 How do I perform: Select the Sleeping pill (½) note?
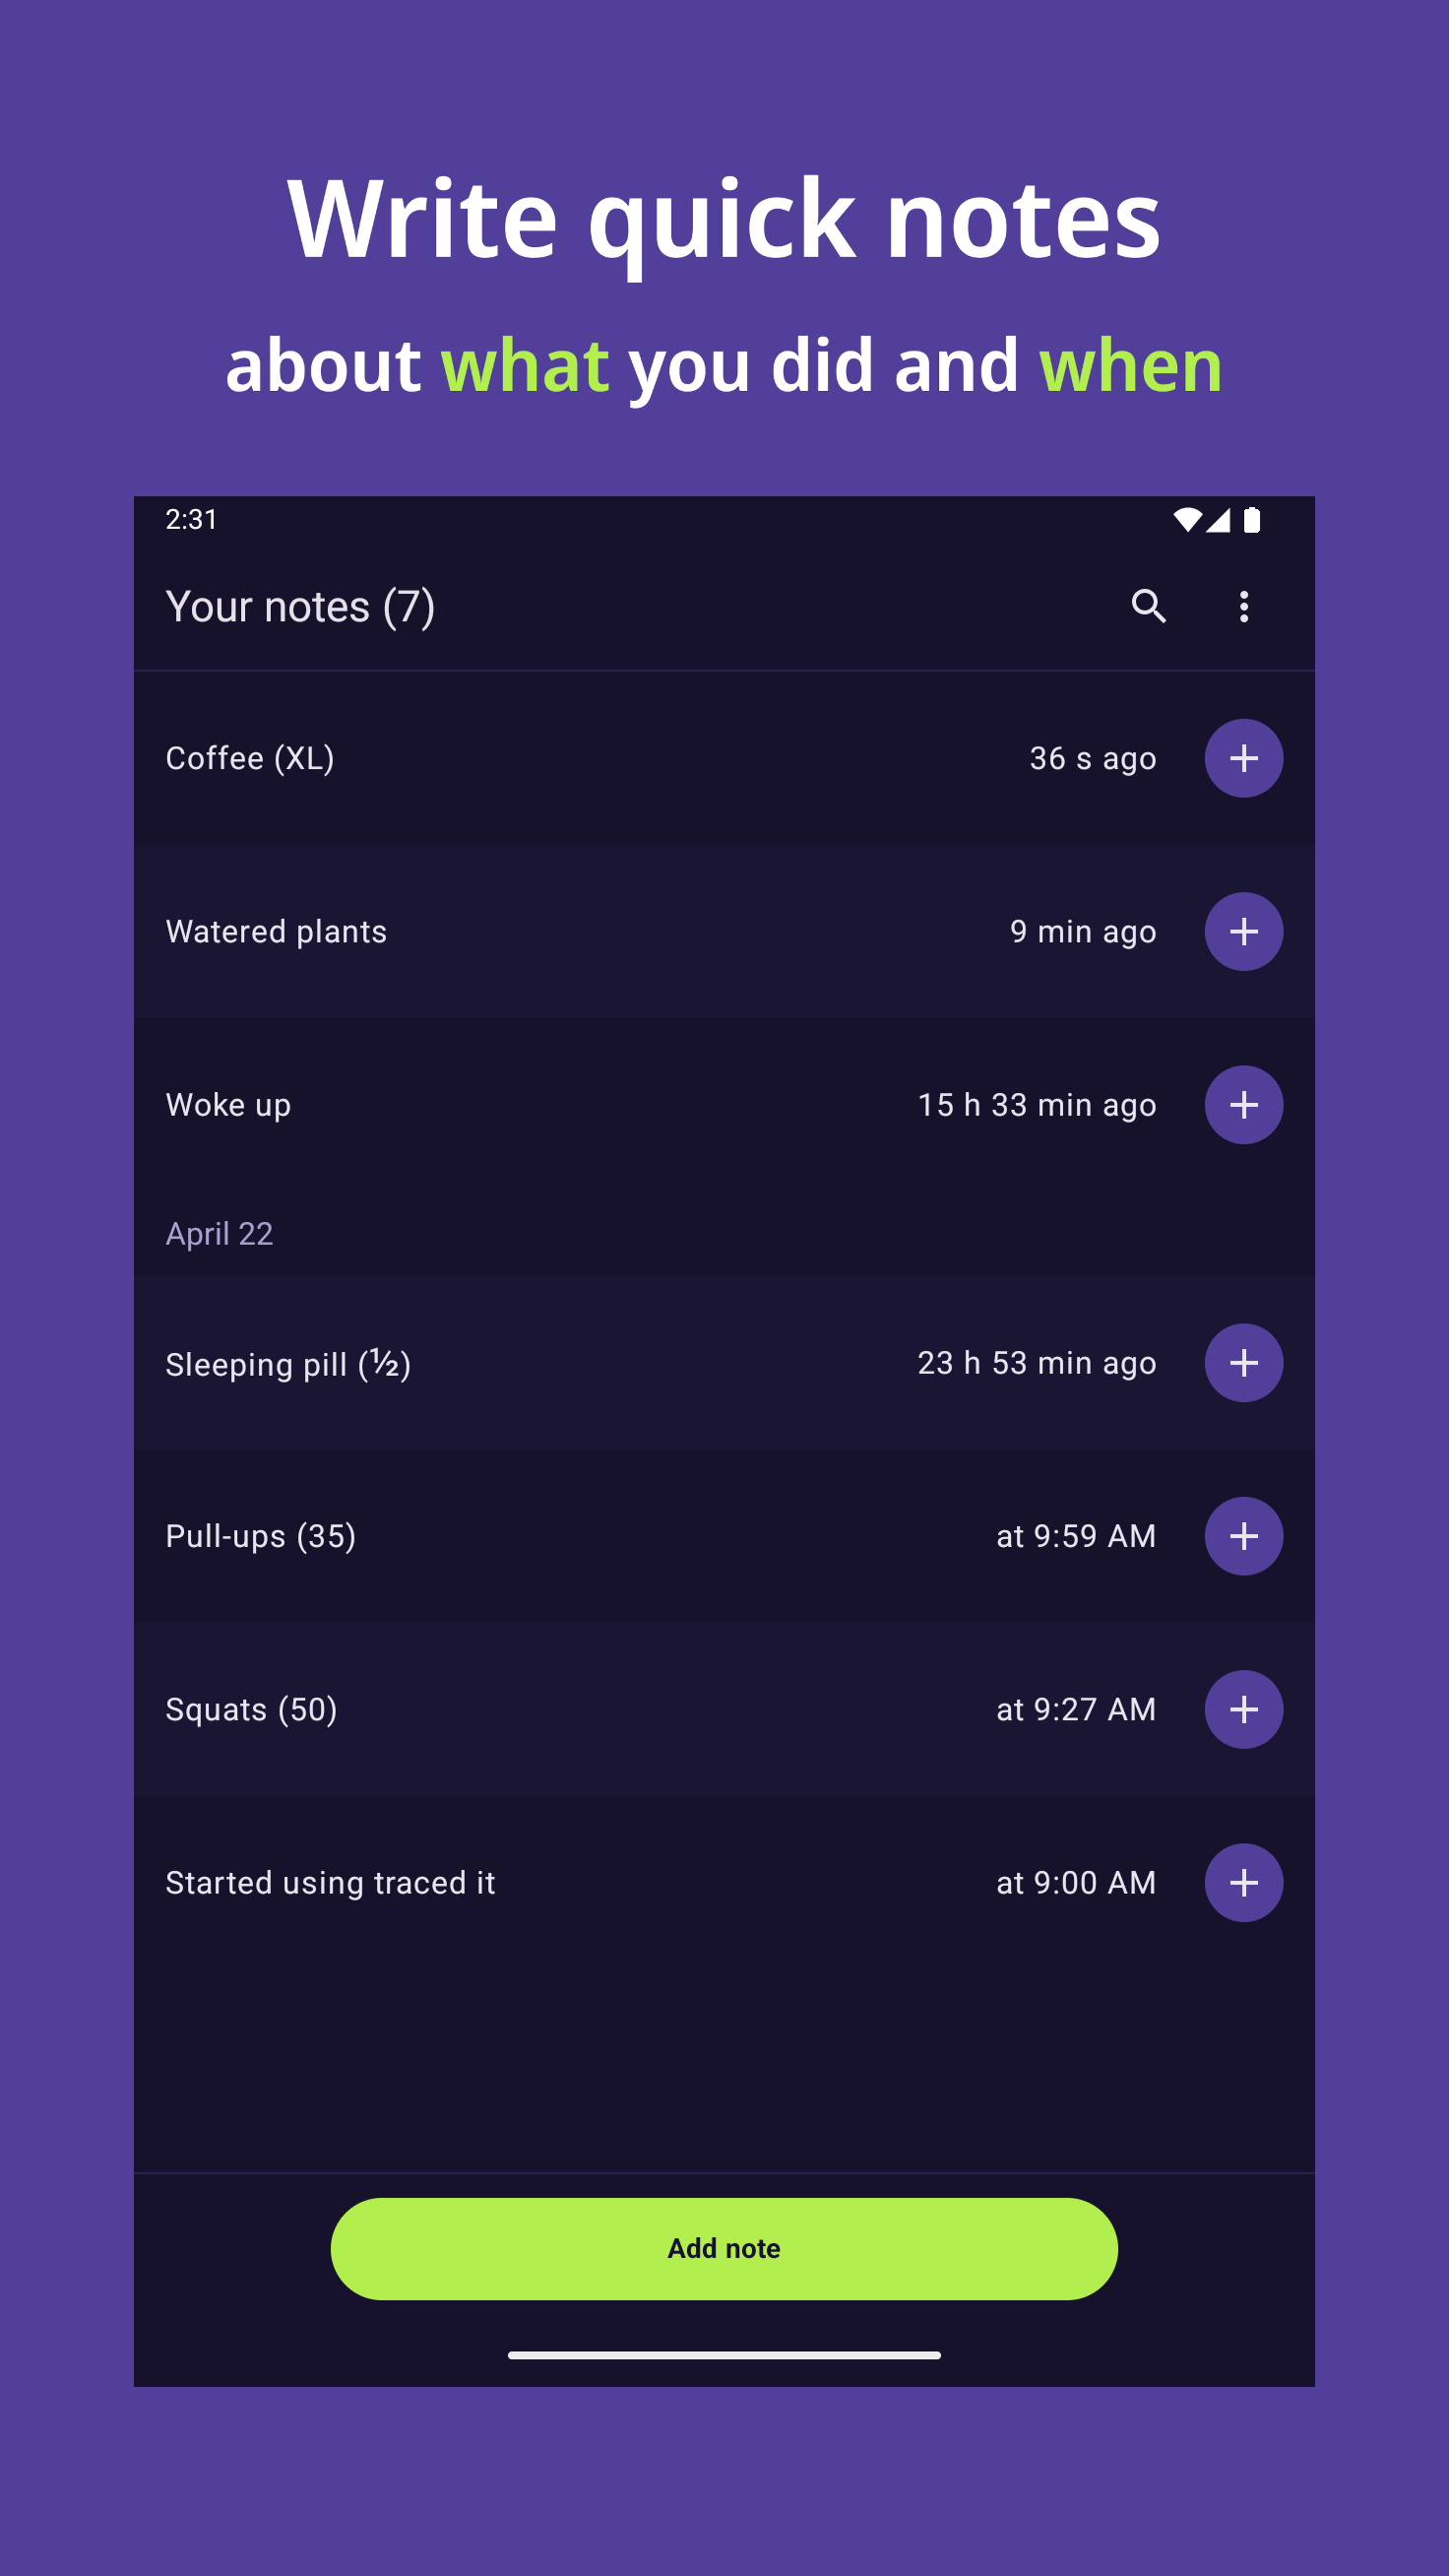pyautogui.click(x=288, y=1363)
